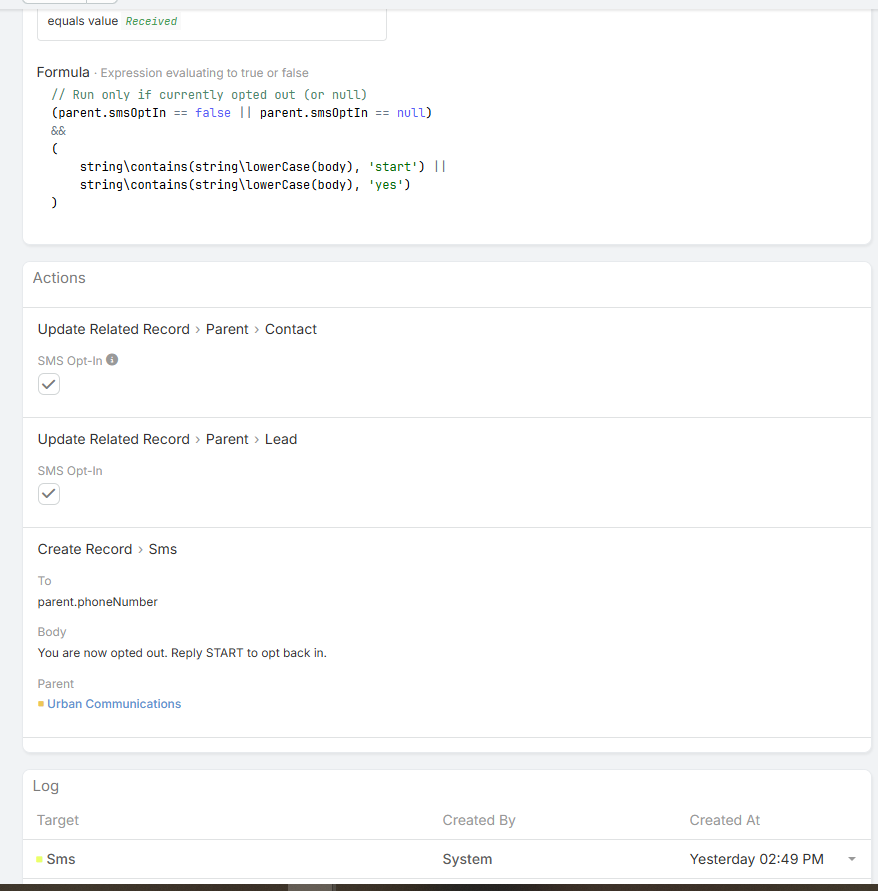The height and width of the screenshot is (891, 878).
Task: Open the Urban Communications parent link
Action: [x=114, y=704]
